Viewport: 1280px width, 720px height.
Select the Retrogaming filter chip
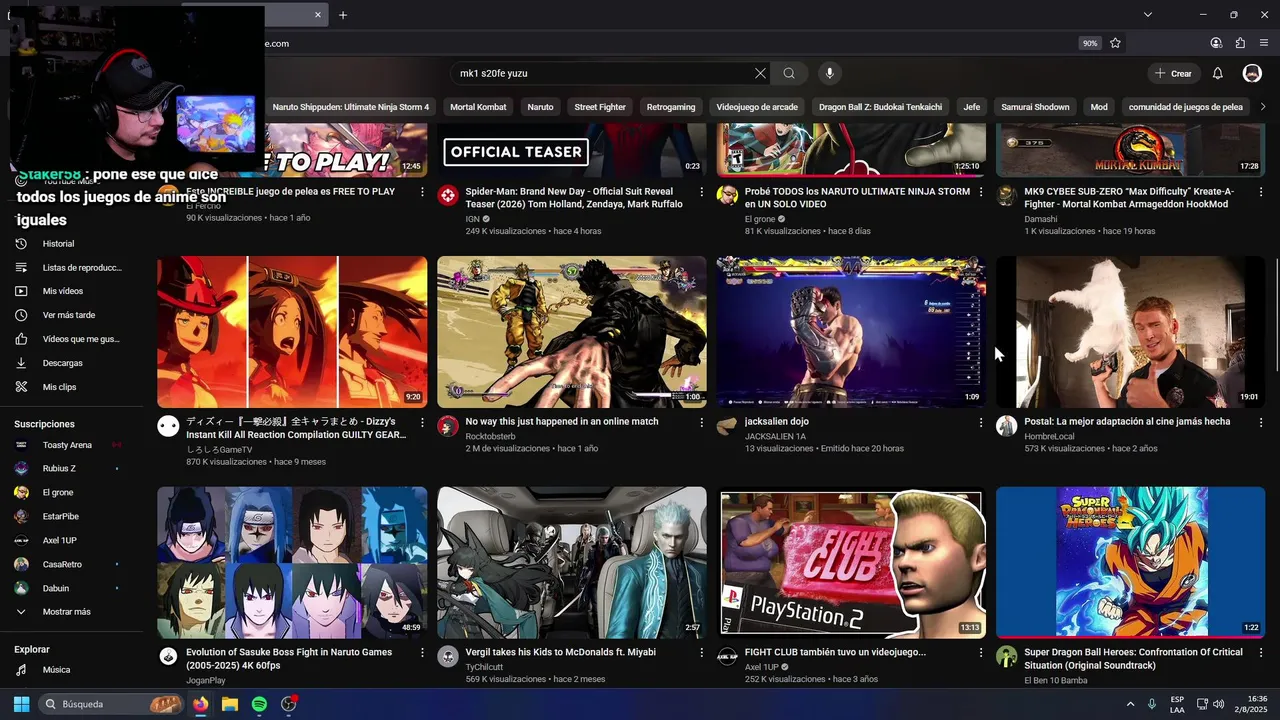[671, 107]
